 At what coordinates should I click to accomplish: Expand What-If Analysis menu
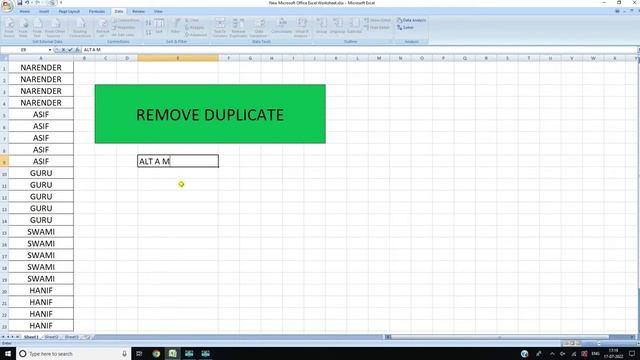point(302,28)
